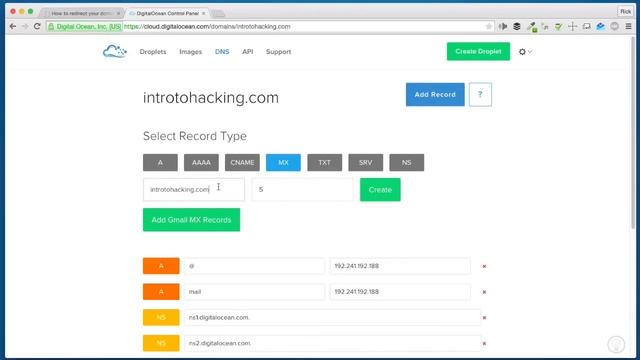Viewport: 640px width, 360px height.
Task: Click the orange A label of @ record
Action: [161, 266]
